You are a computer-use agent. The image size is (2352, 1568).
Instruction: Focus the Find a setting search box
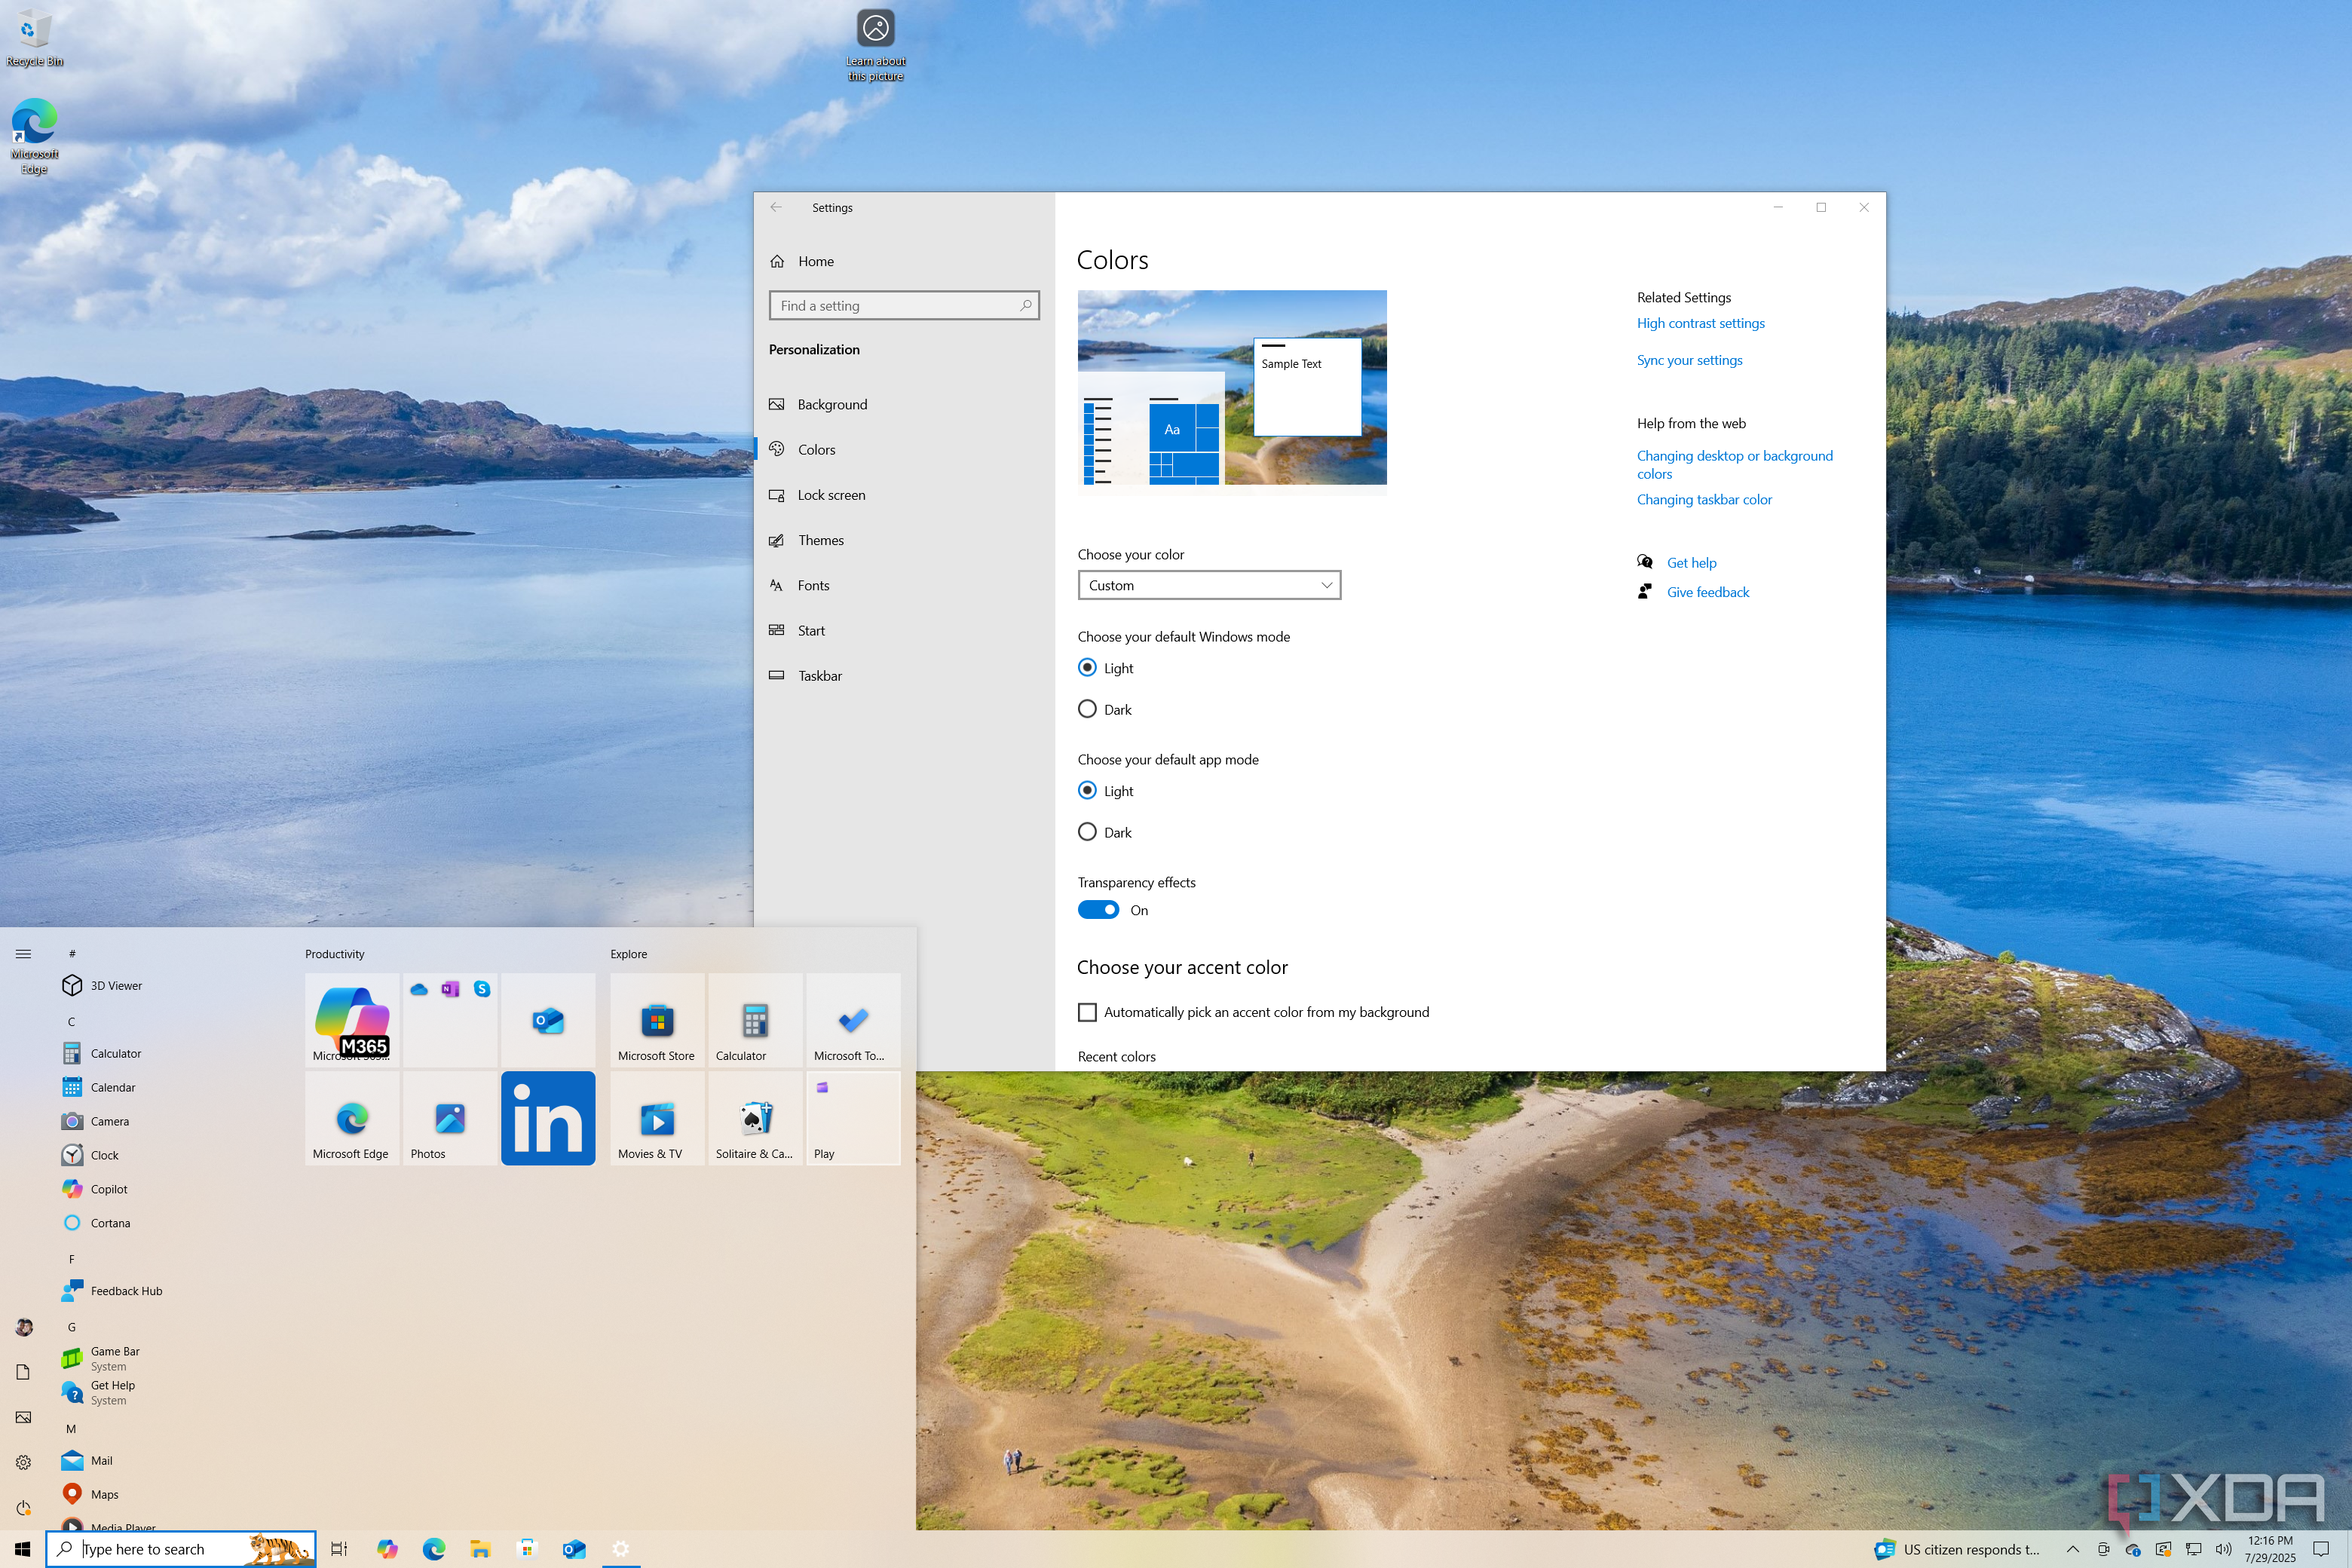904,305
